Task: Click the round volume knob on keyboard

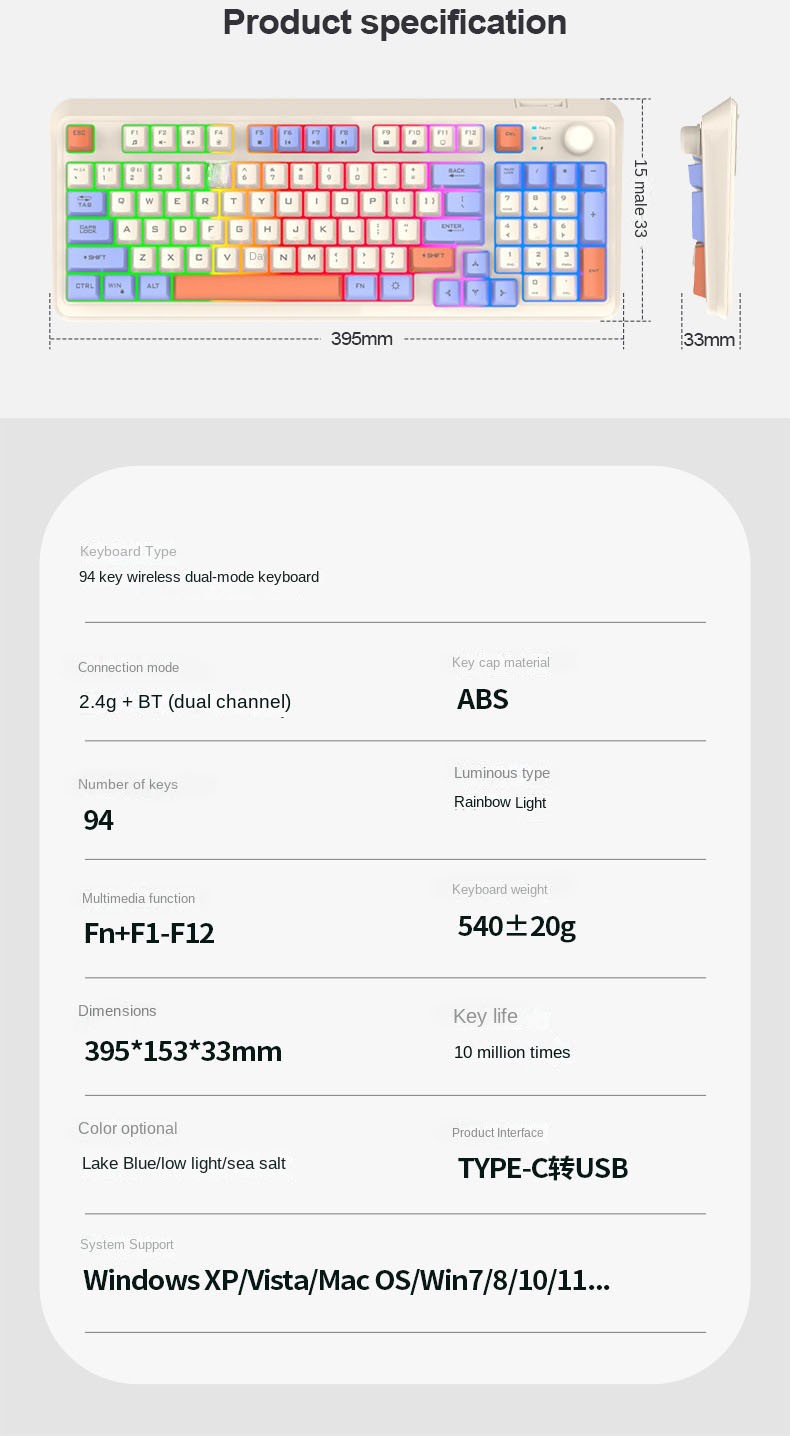Action: pyautogui.click(x=578, y=140)
